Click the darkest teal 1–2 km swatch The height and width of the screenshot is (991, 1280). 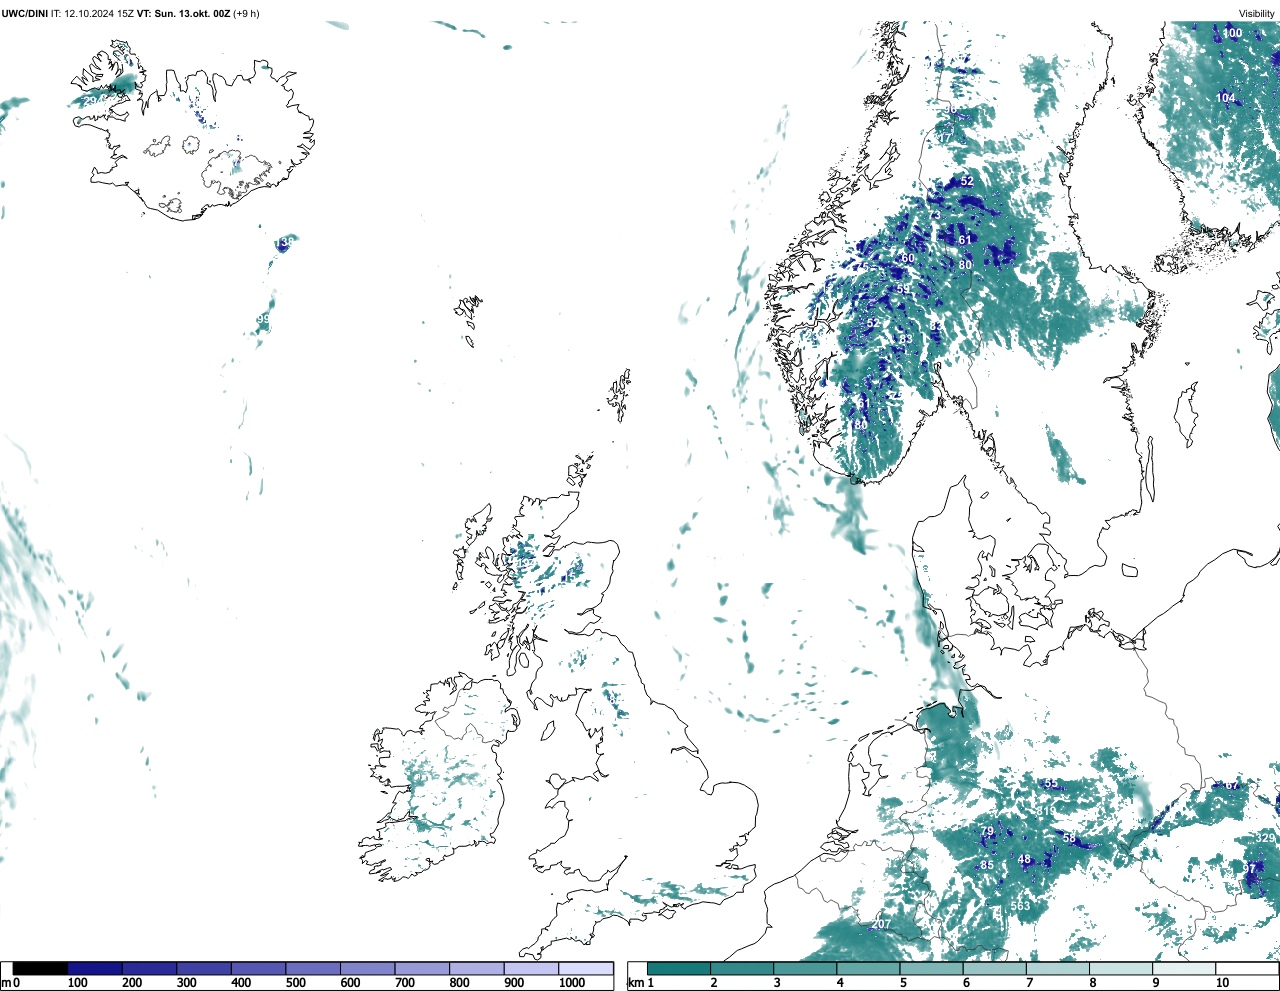pyautogui.click(x=679, y=968)
